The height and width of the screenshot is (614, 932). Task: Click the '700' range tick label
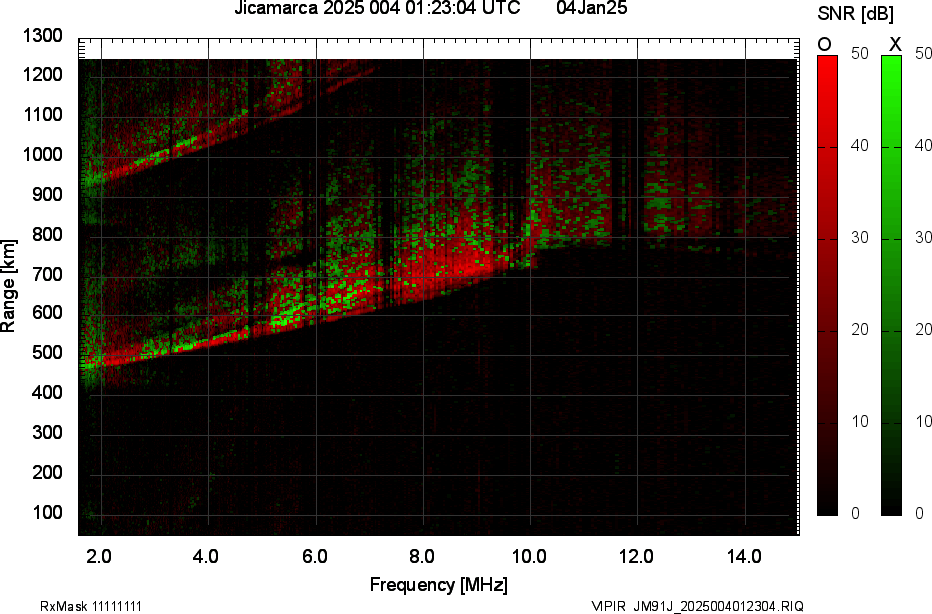(x=48, y=274)
